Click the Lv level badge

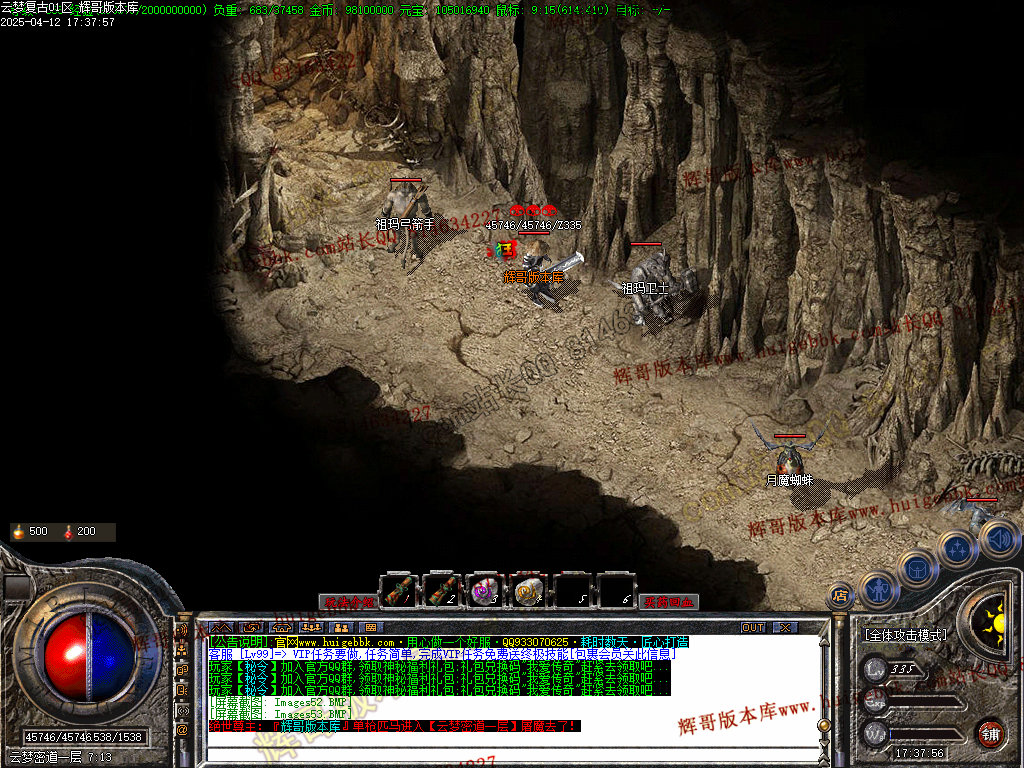tap(874, 669)
